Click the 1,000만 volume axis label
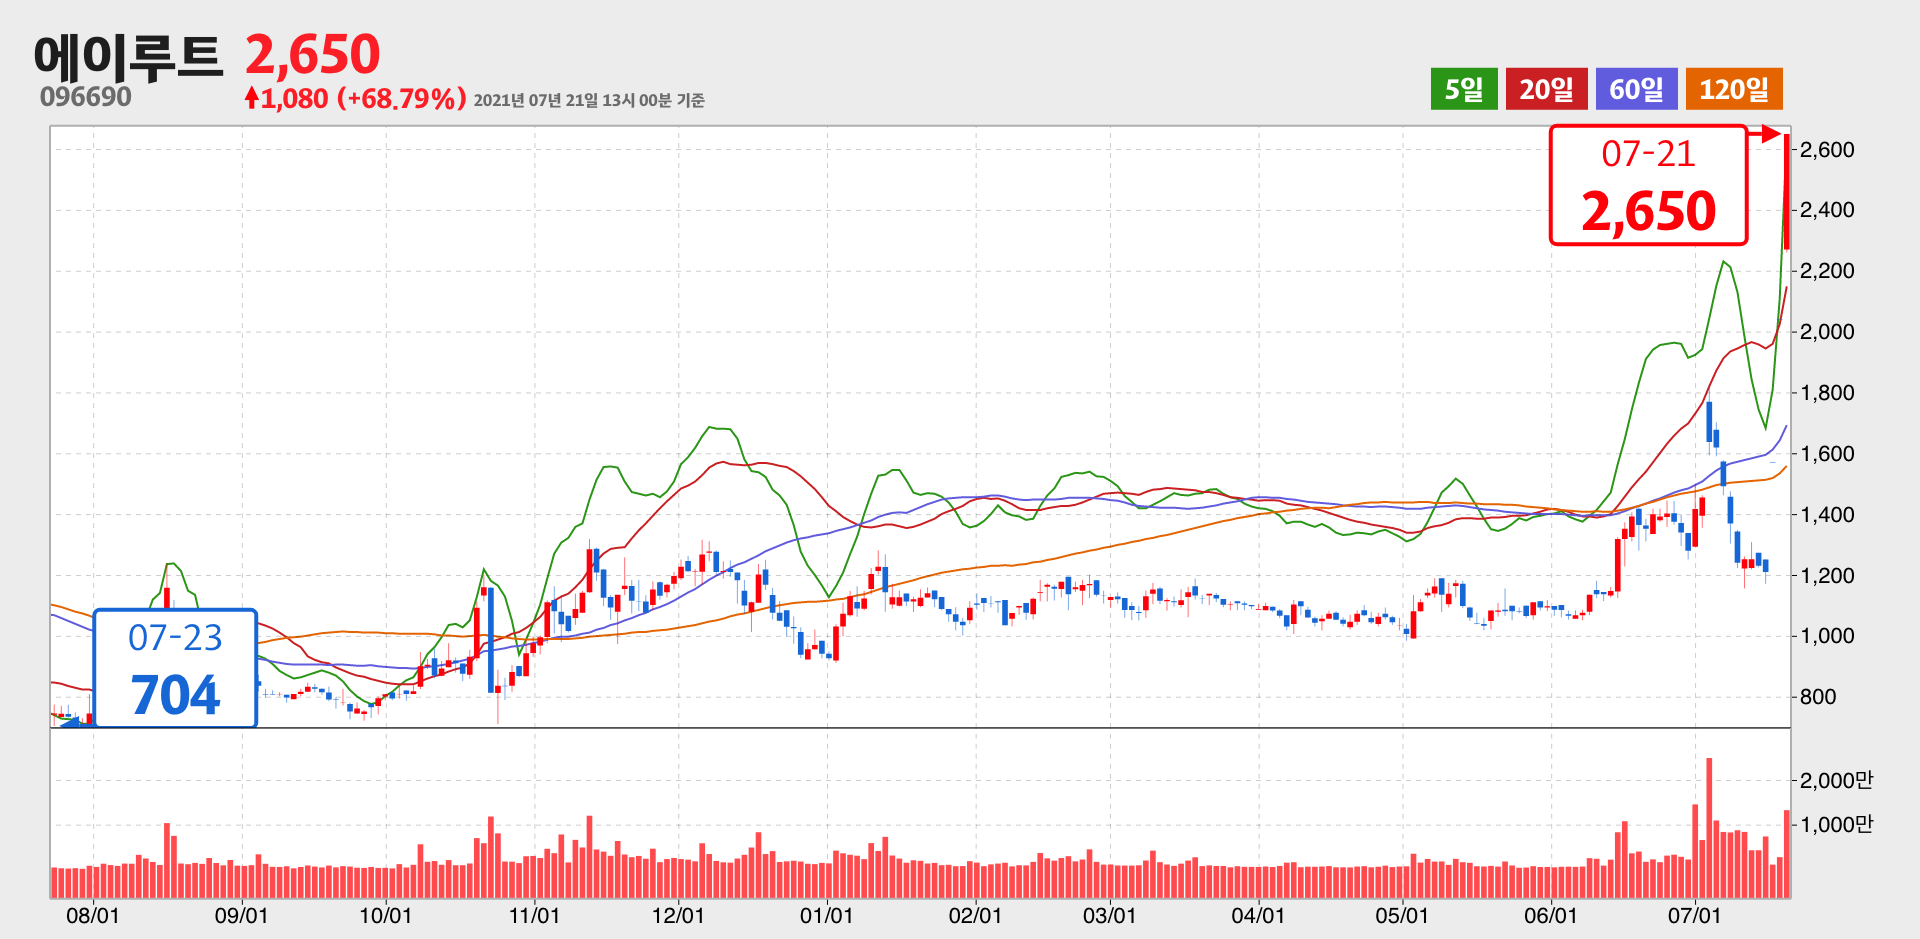Viewport: 1920px width, 939px height. (1836, 825)
